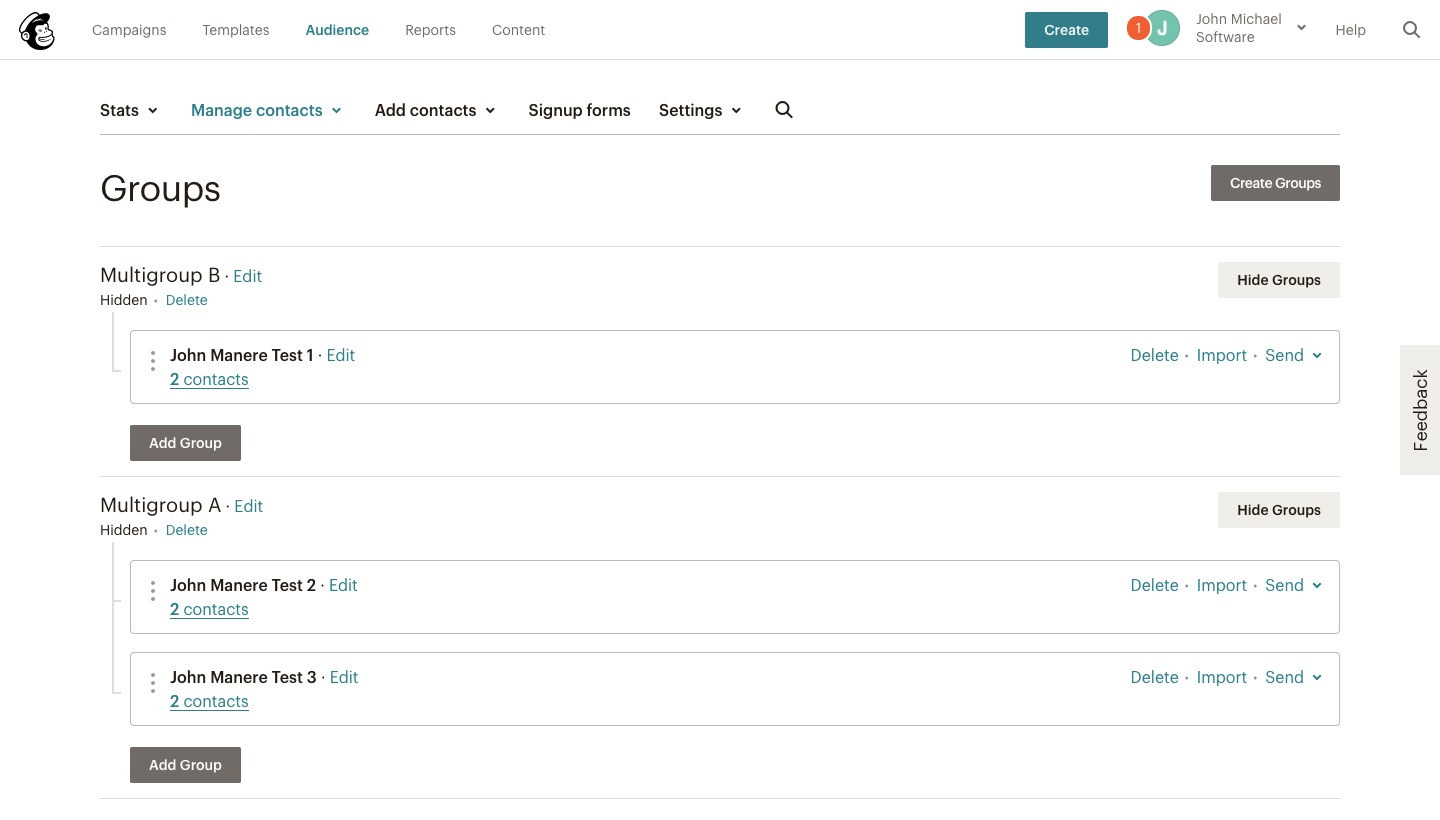
Task: Delete the John Manere Test 2 group
Action: pos(1154,585)
